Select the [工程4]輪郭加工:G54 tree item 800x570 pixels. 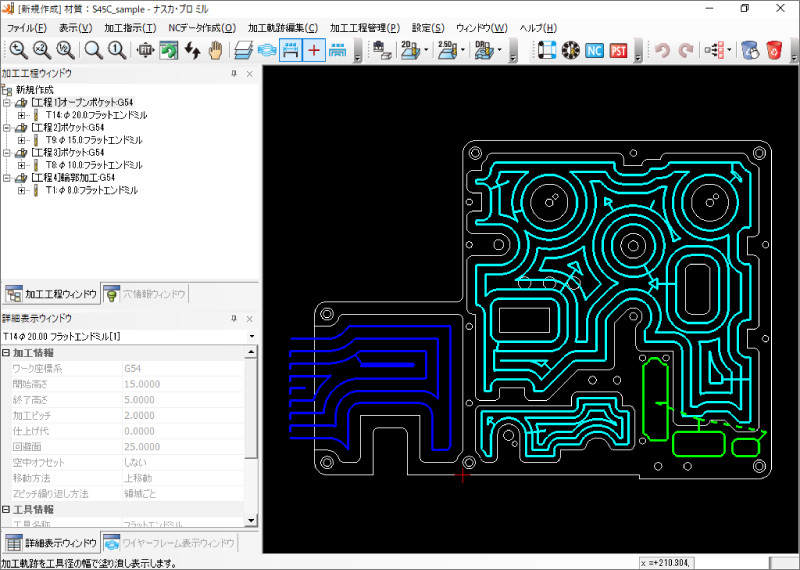coord(73,178)
